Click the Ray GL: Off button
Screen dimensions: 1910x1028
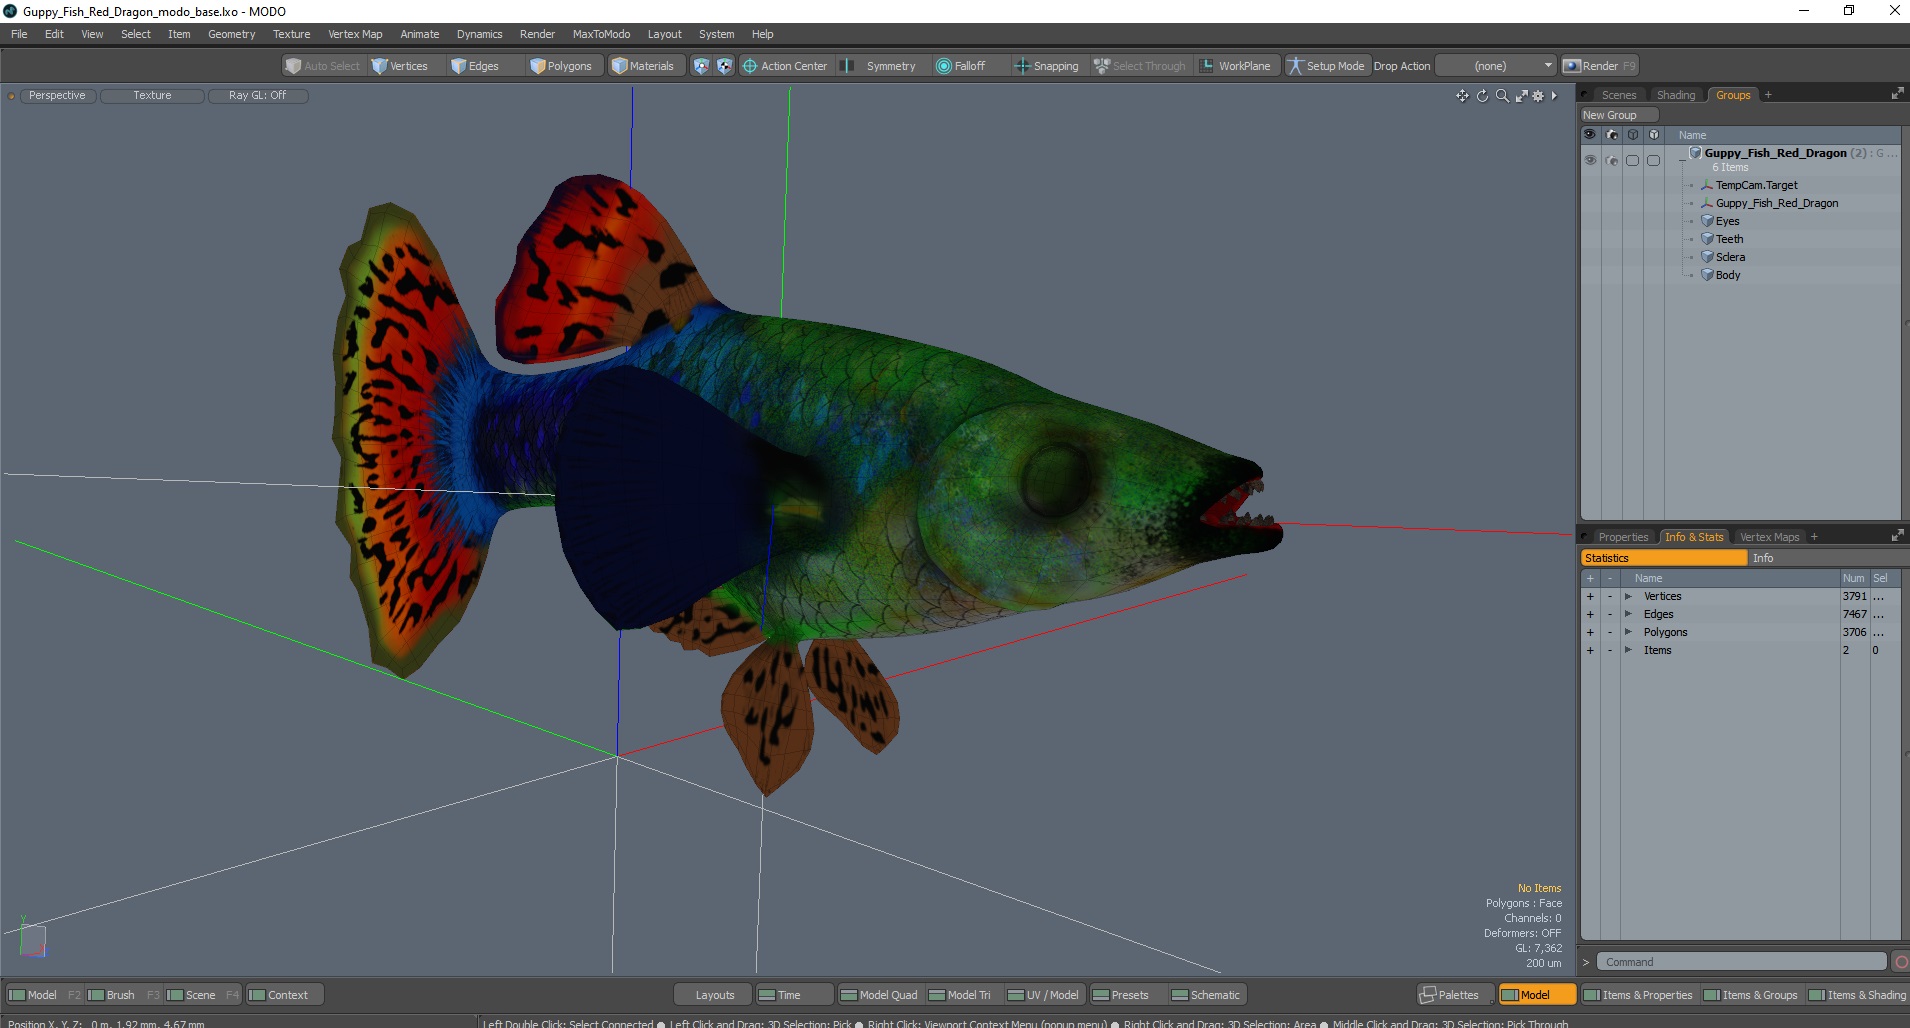[257, 95]
